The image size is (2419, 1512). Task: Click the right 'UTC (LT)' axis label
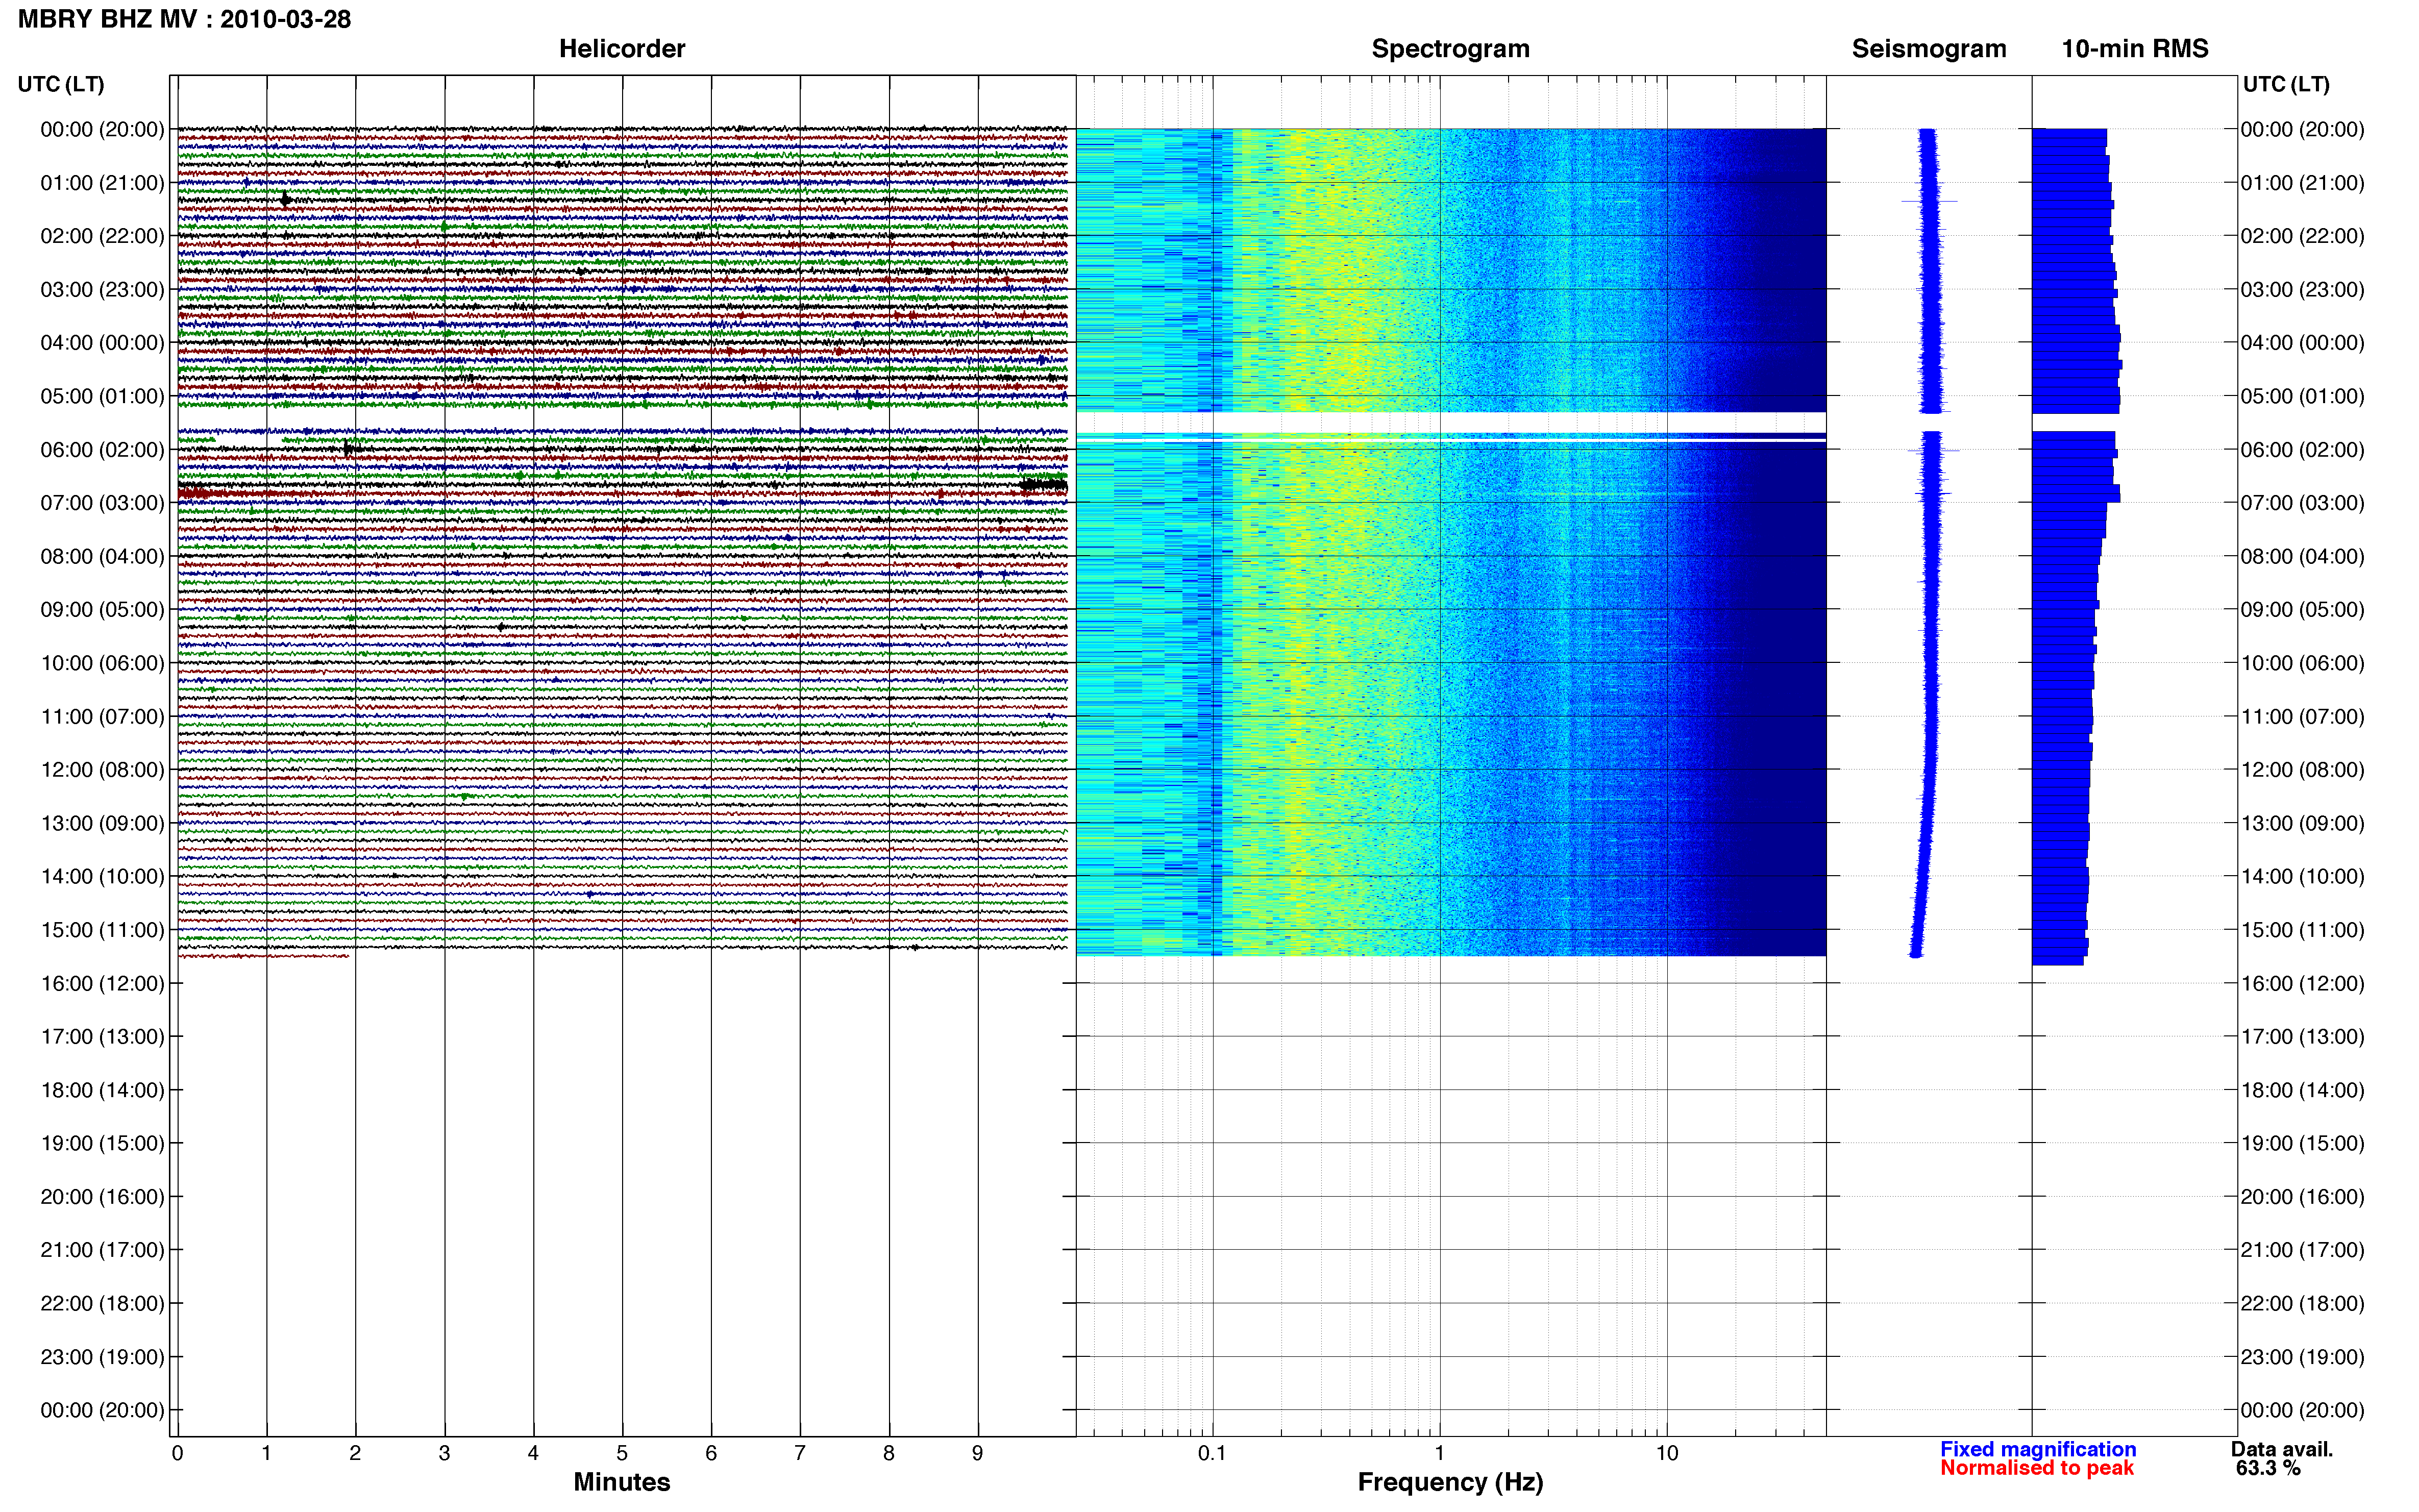(x=2286, y=84)
